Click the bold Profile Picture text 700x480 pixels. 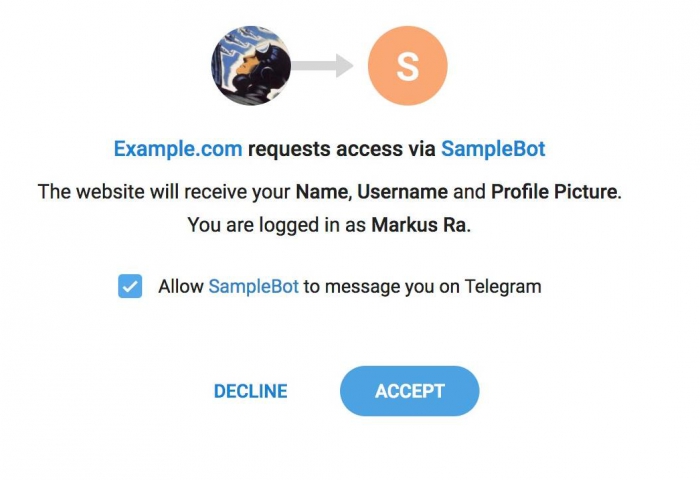pyautogui.click(x=553, y=191)
